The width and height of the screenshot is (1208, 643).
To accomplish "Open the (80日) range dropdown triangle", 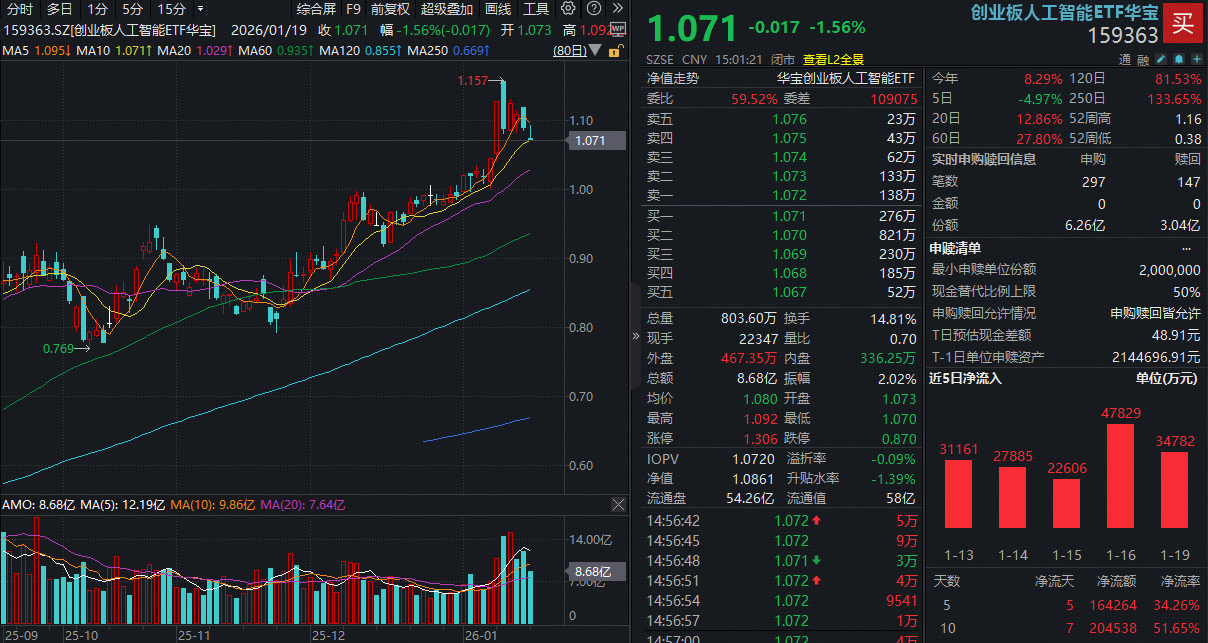I will pos(595,50).
